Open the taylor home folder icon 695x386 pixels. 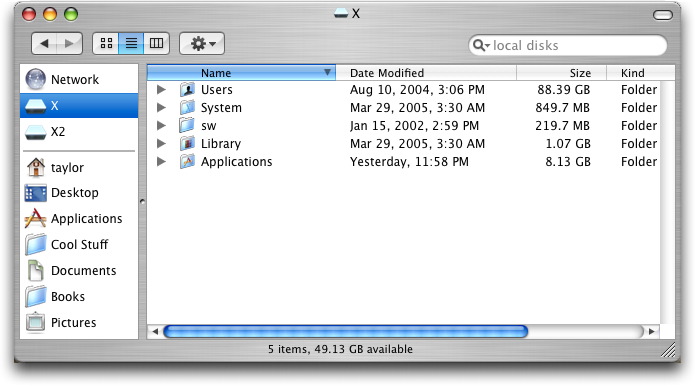coord(35,167)
